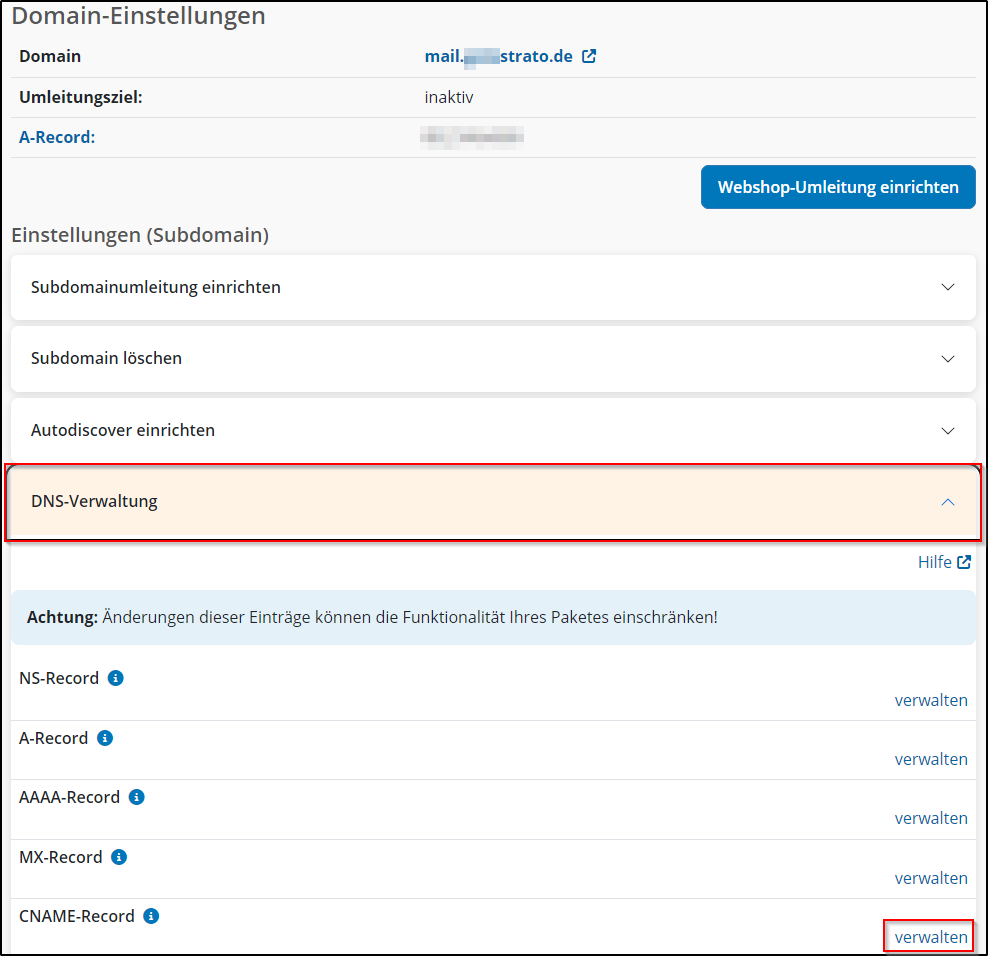Show info for MX-Record
Screen dimensions: 988x956
[x=119, y=857]
